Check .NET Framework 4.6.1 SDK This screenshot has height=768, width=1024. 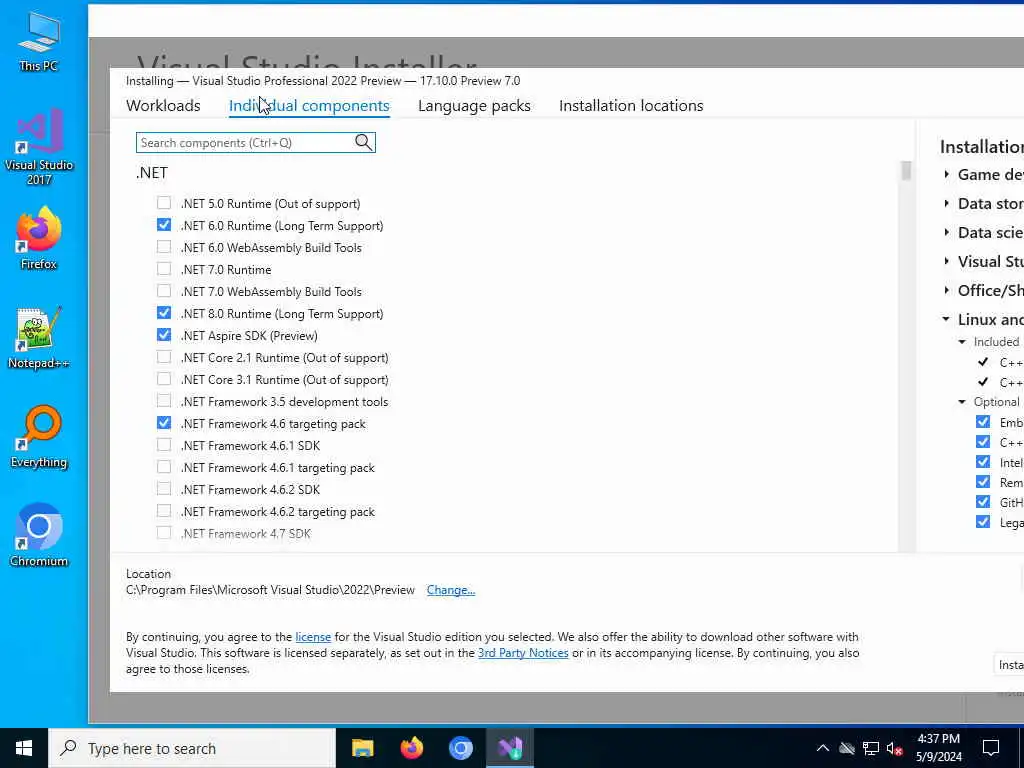coord(164,445)
